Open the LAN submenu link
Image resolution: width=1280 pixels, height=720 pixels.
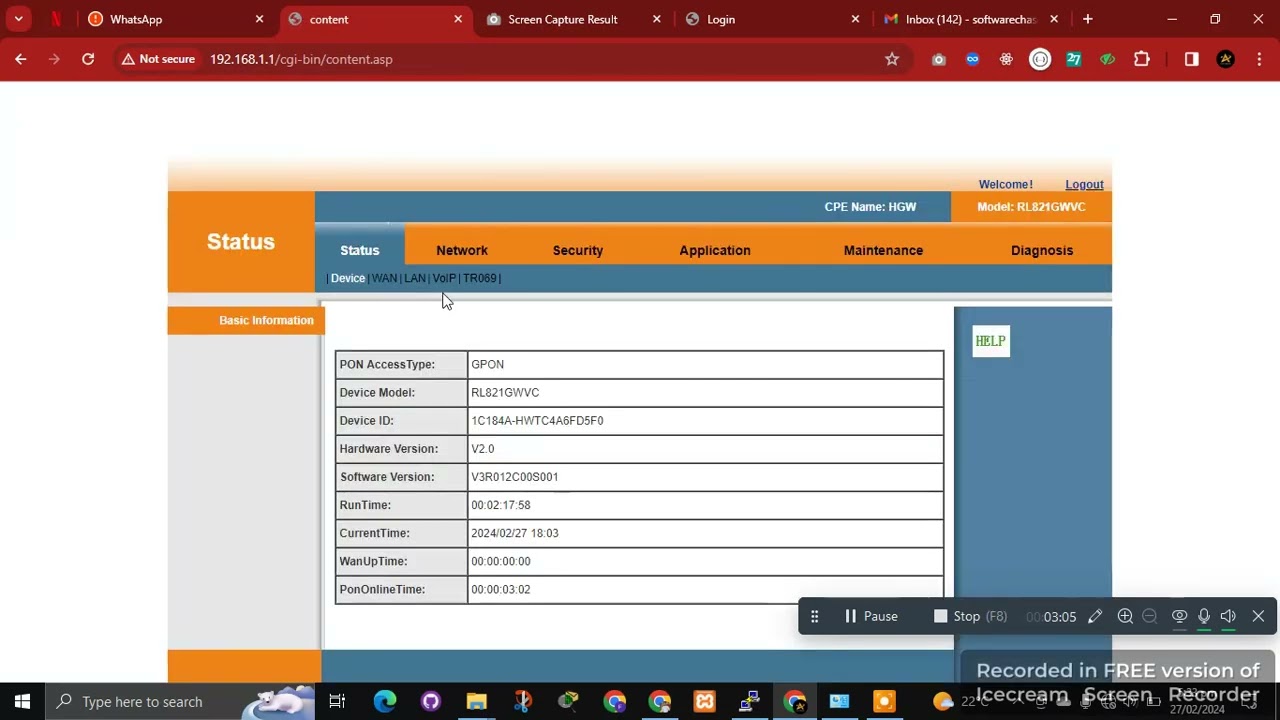pos(415,278)
